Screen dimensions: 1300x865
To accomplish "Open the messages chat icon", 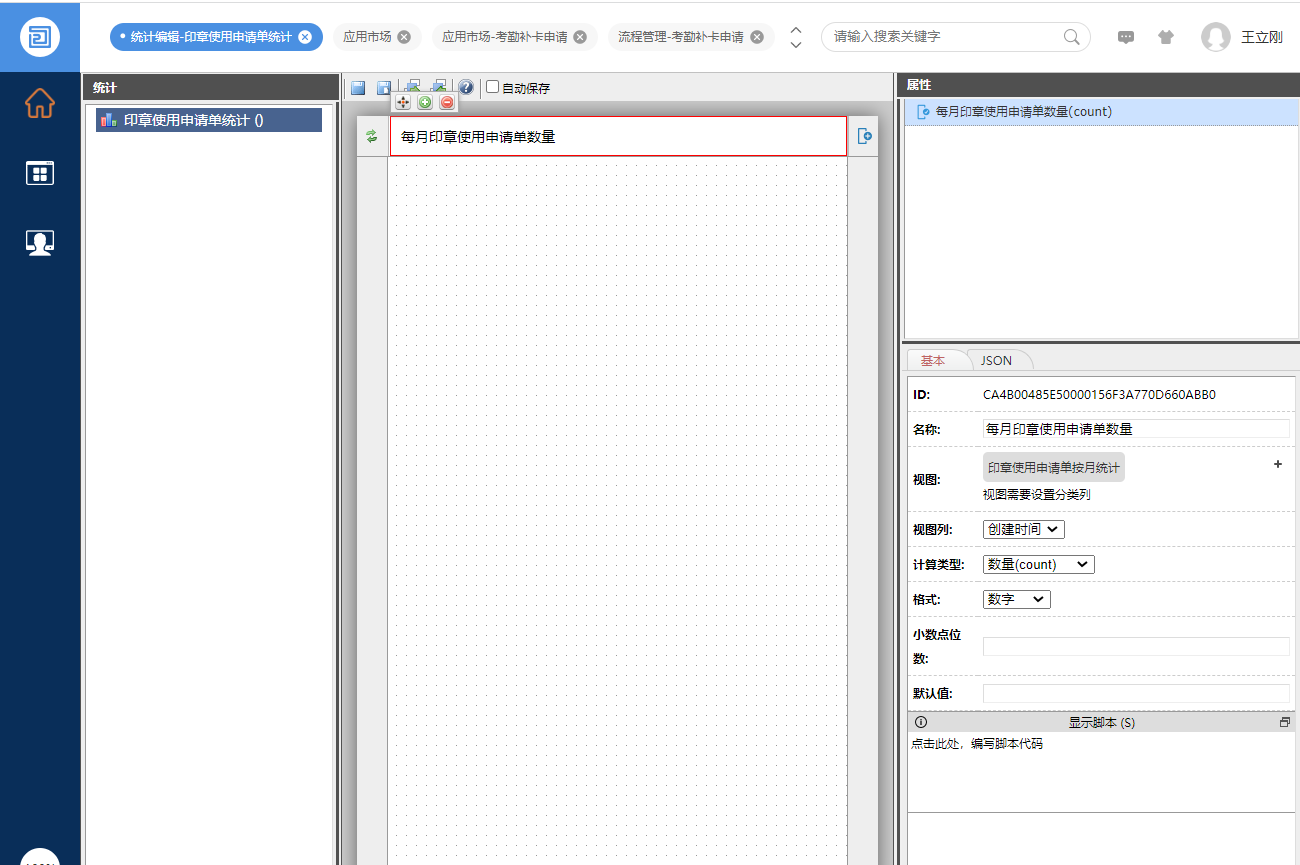I will tap(1126, 37).
